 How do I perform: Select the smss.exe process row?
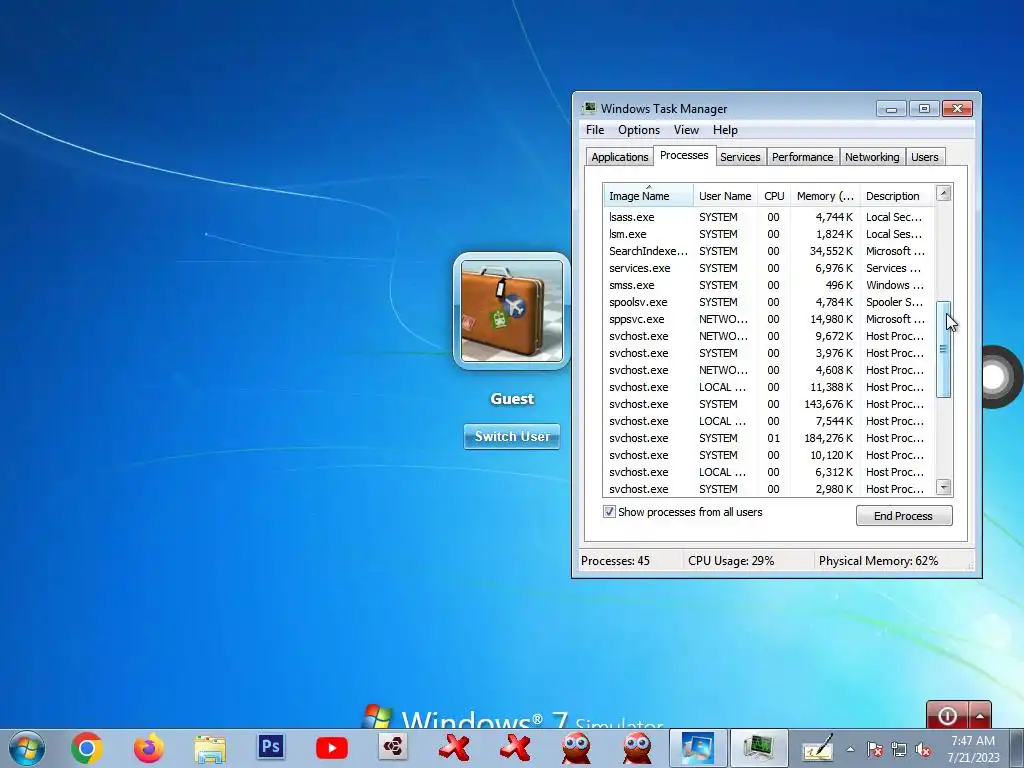(x=769, y=285)
